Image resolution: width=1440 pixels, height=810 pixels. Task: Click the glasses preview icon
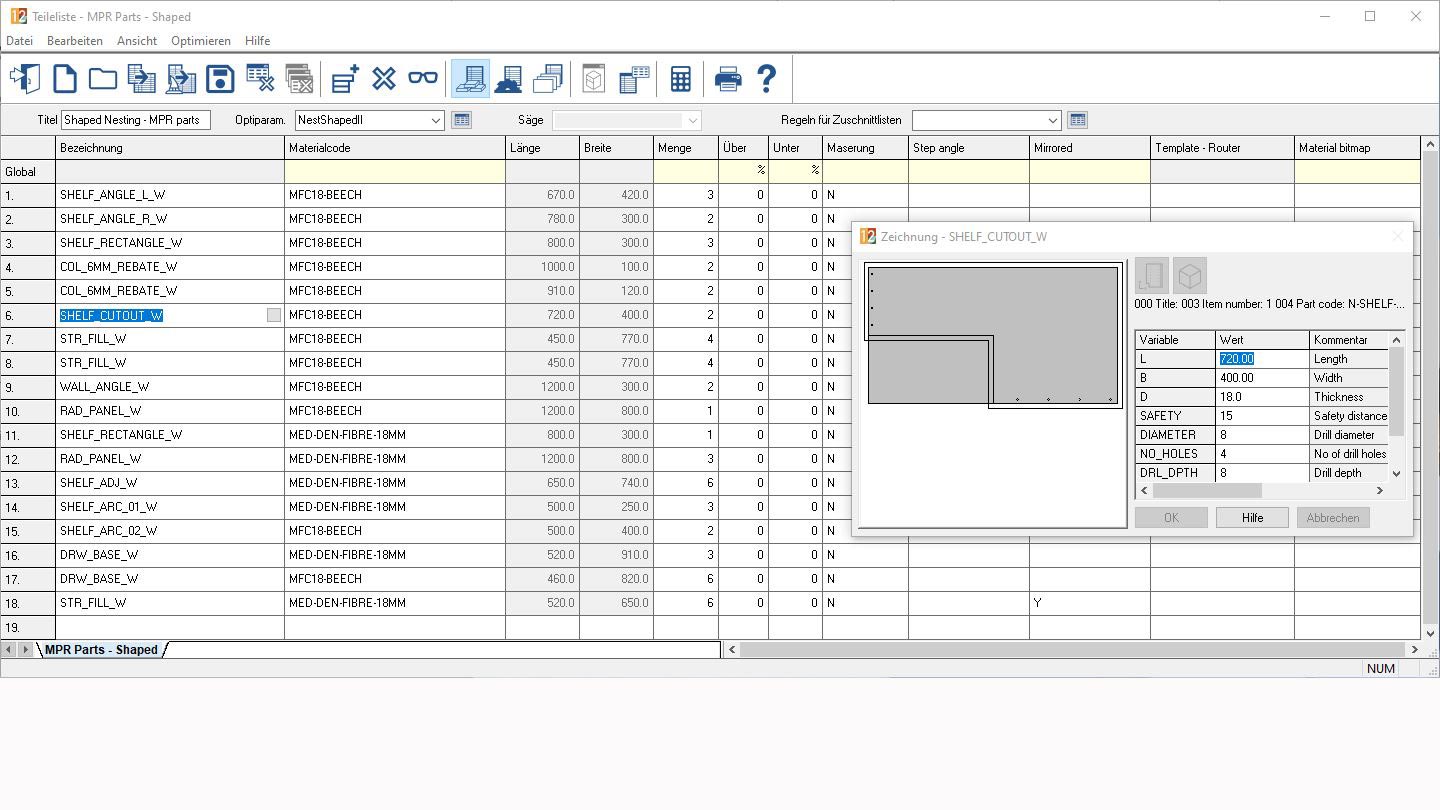pos(423,79)
